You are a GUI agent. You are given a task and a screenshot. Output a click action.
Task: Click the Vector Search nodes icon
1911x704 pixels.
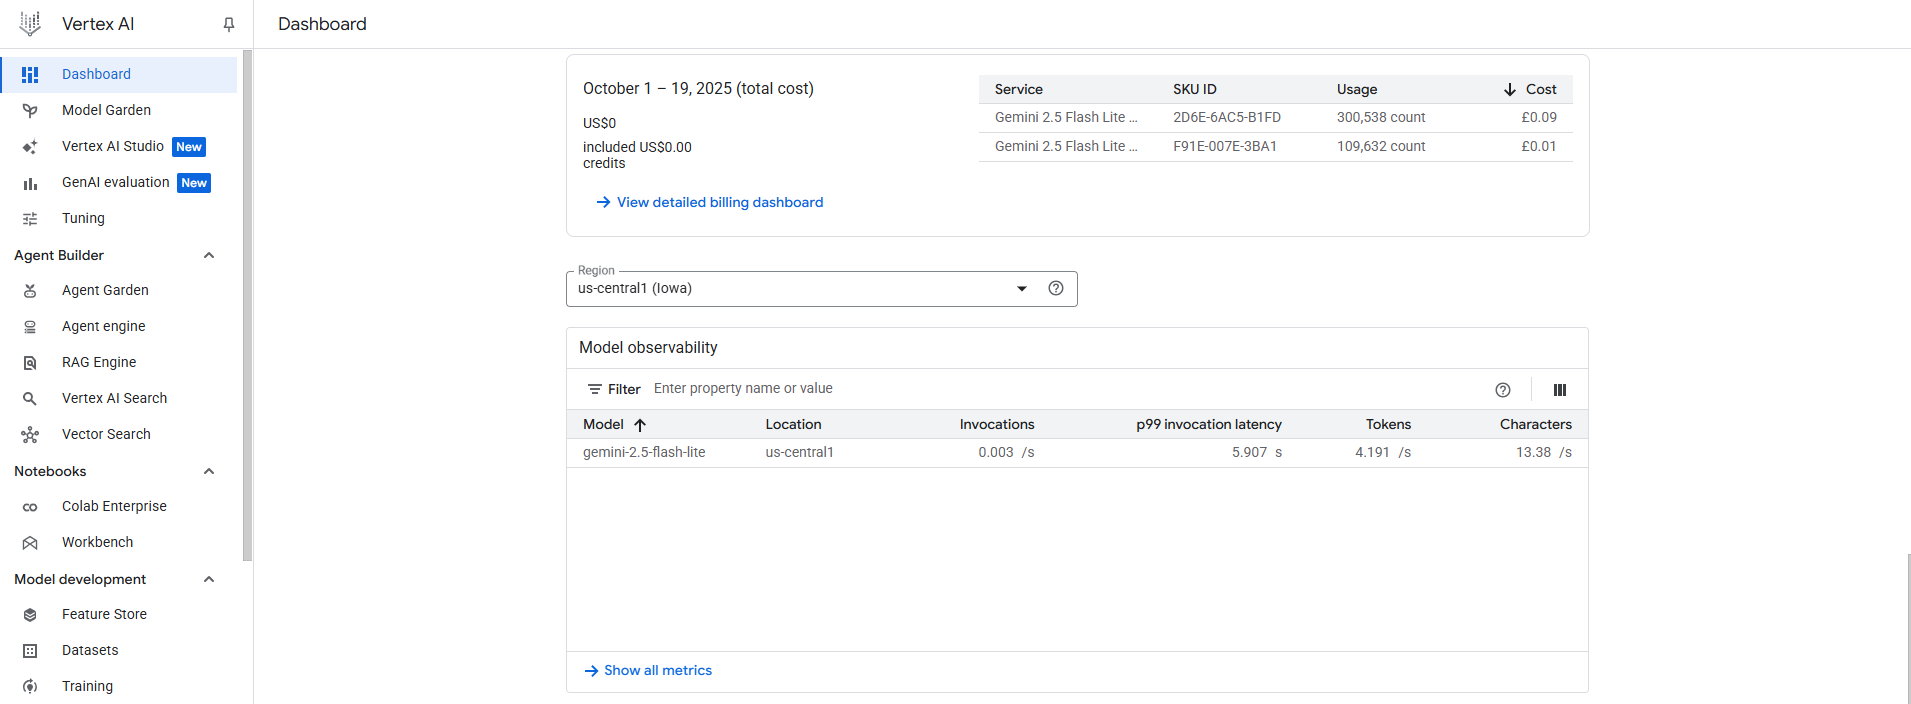click(x=30, y=434)
